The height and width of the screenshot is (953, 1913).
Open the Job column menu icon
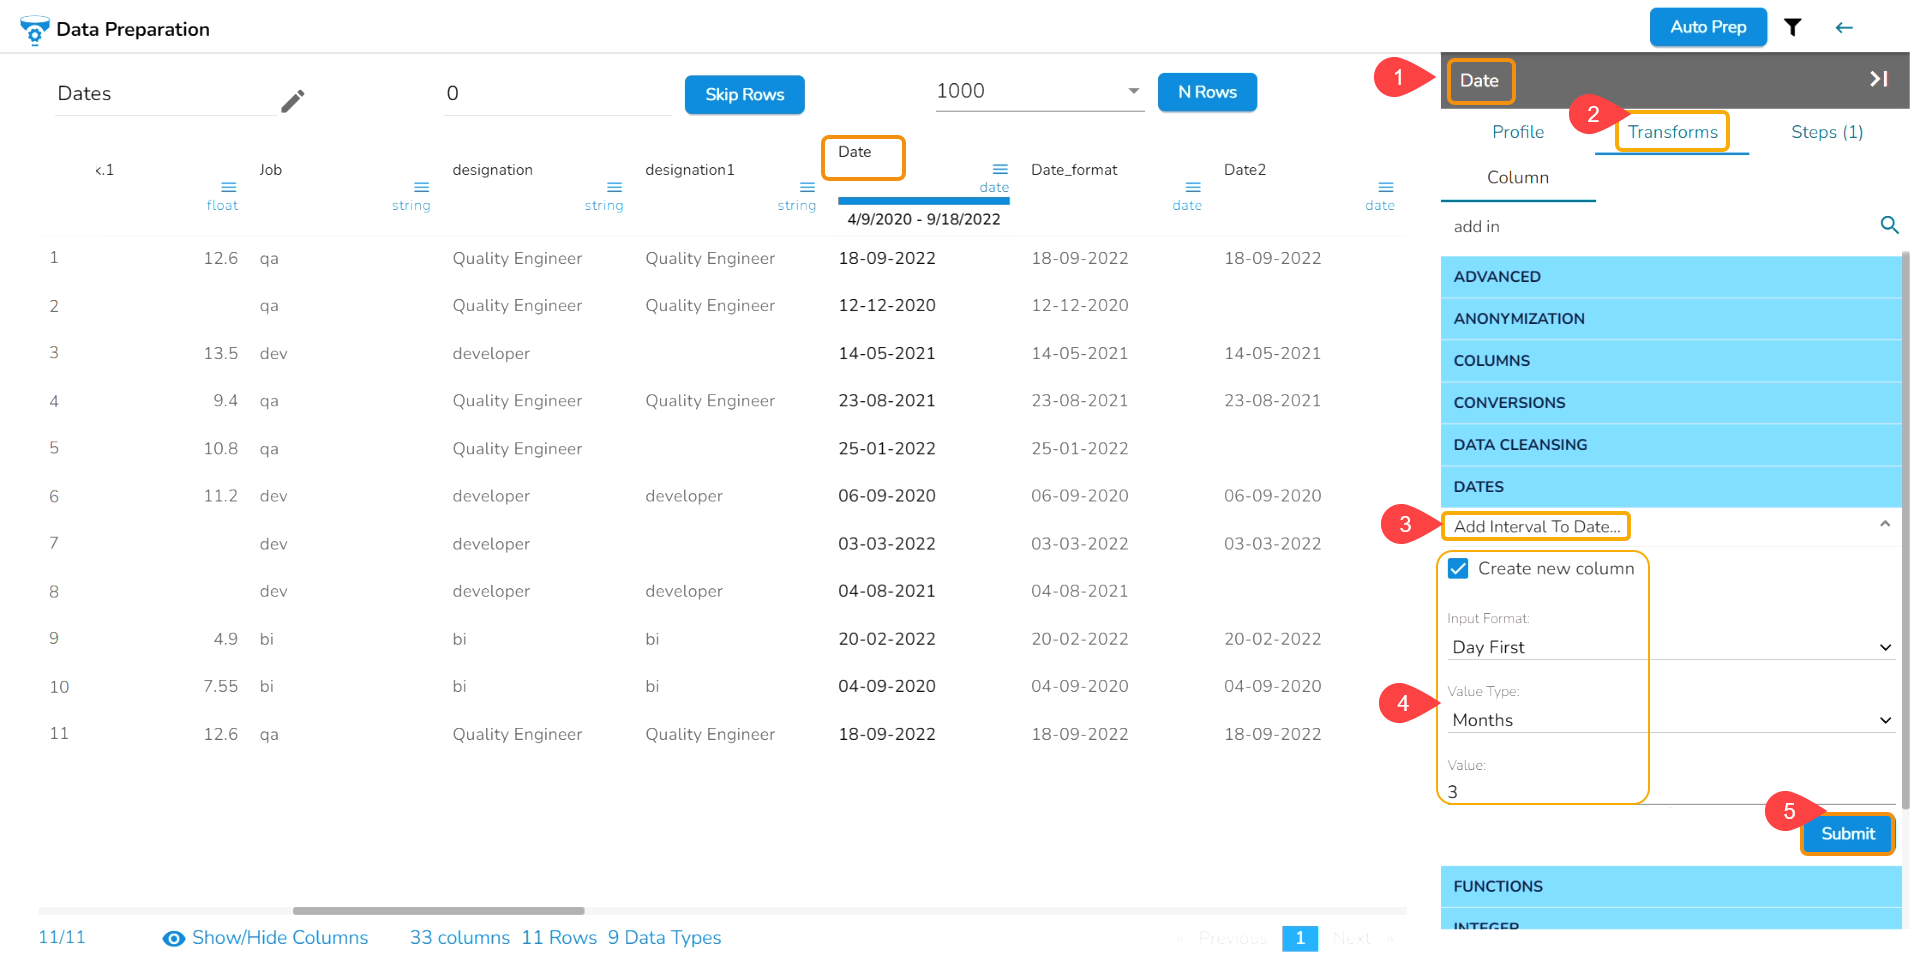[422, 187]
